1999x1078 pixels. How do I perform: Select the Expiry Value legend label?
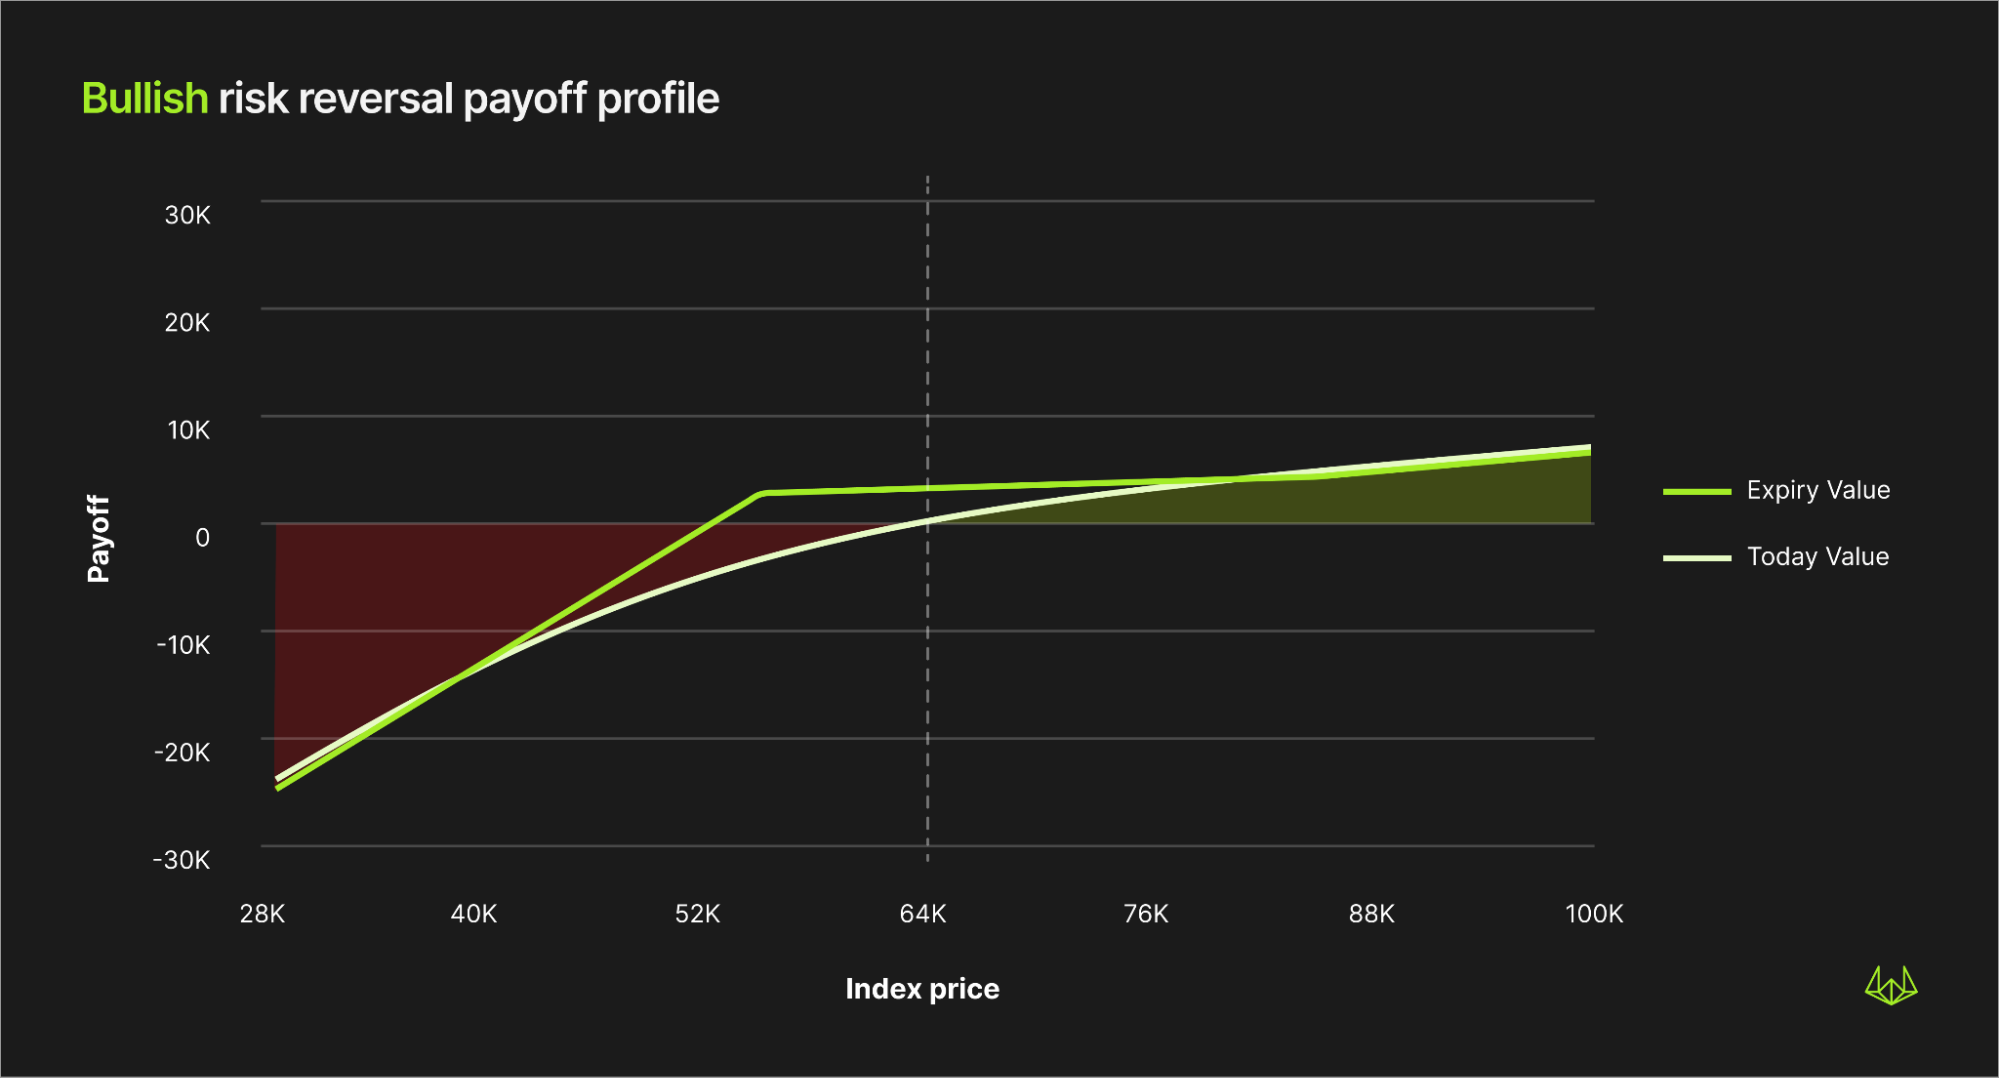[x=1818, y=490]
